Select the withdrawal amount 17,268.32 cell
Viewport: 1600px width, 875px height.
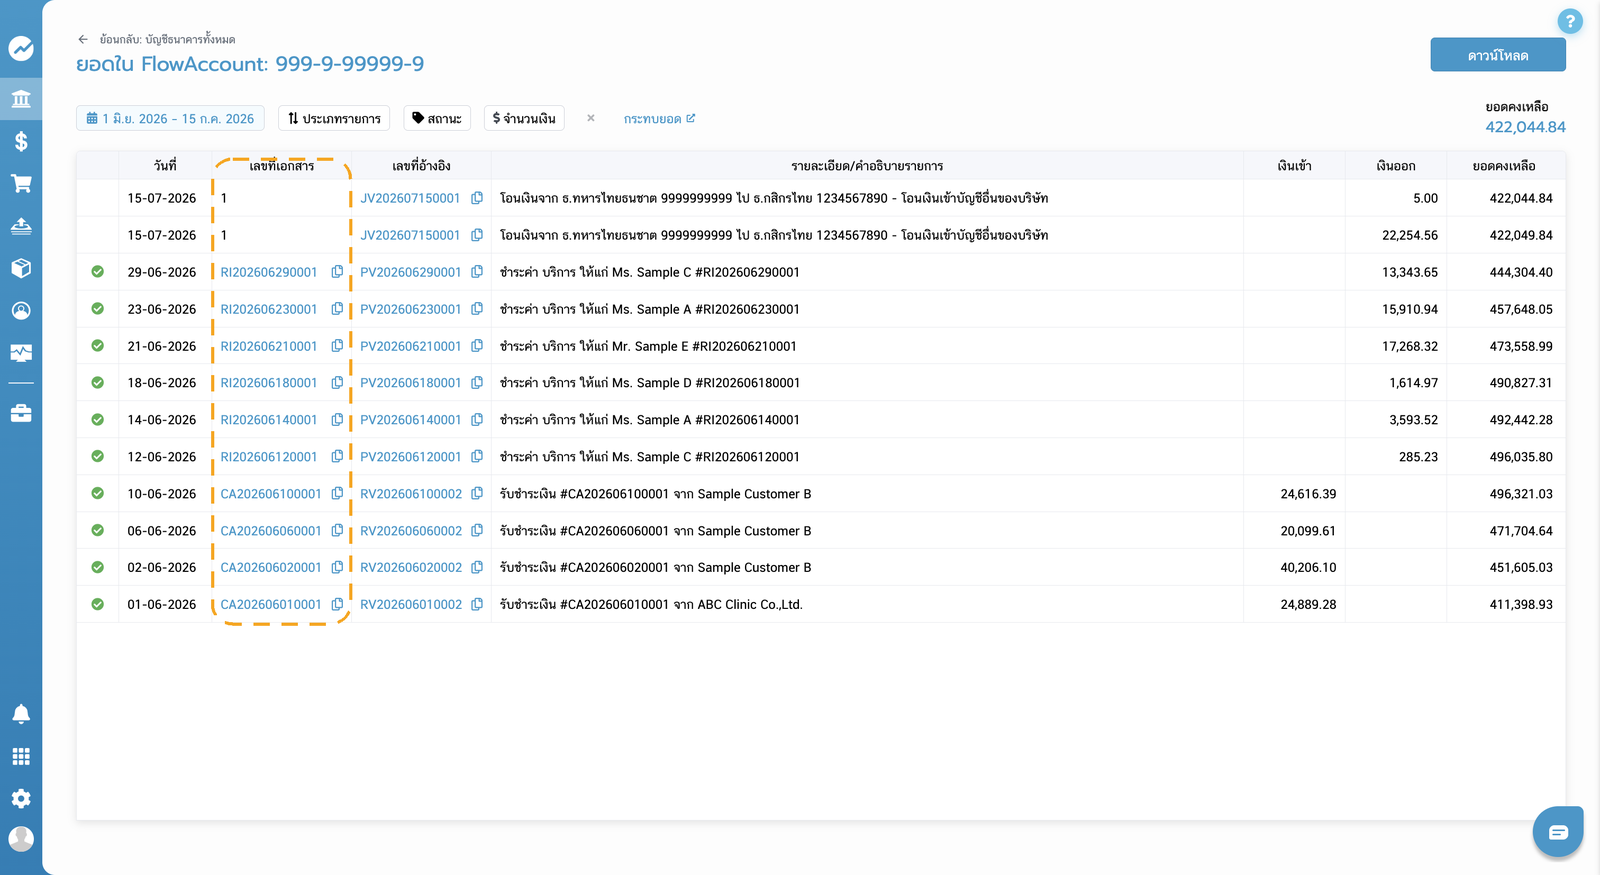pyautogui.click(x=1410, y=346)
